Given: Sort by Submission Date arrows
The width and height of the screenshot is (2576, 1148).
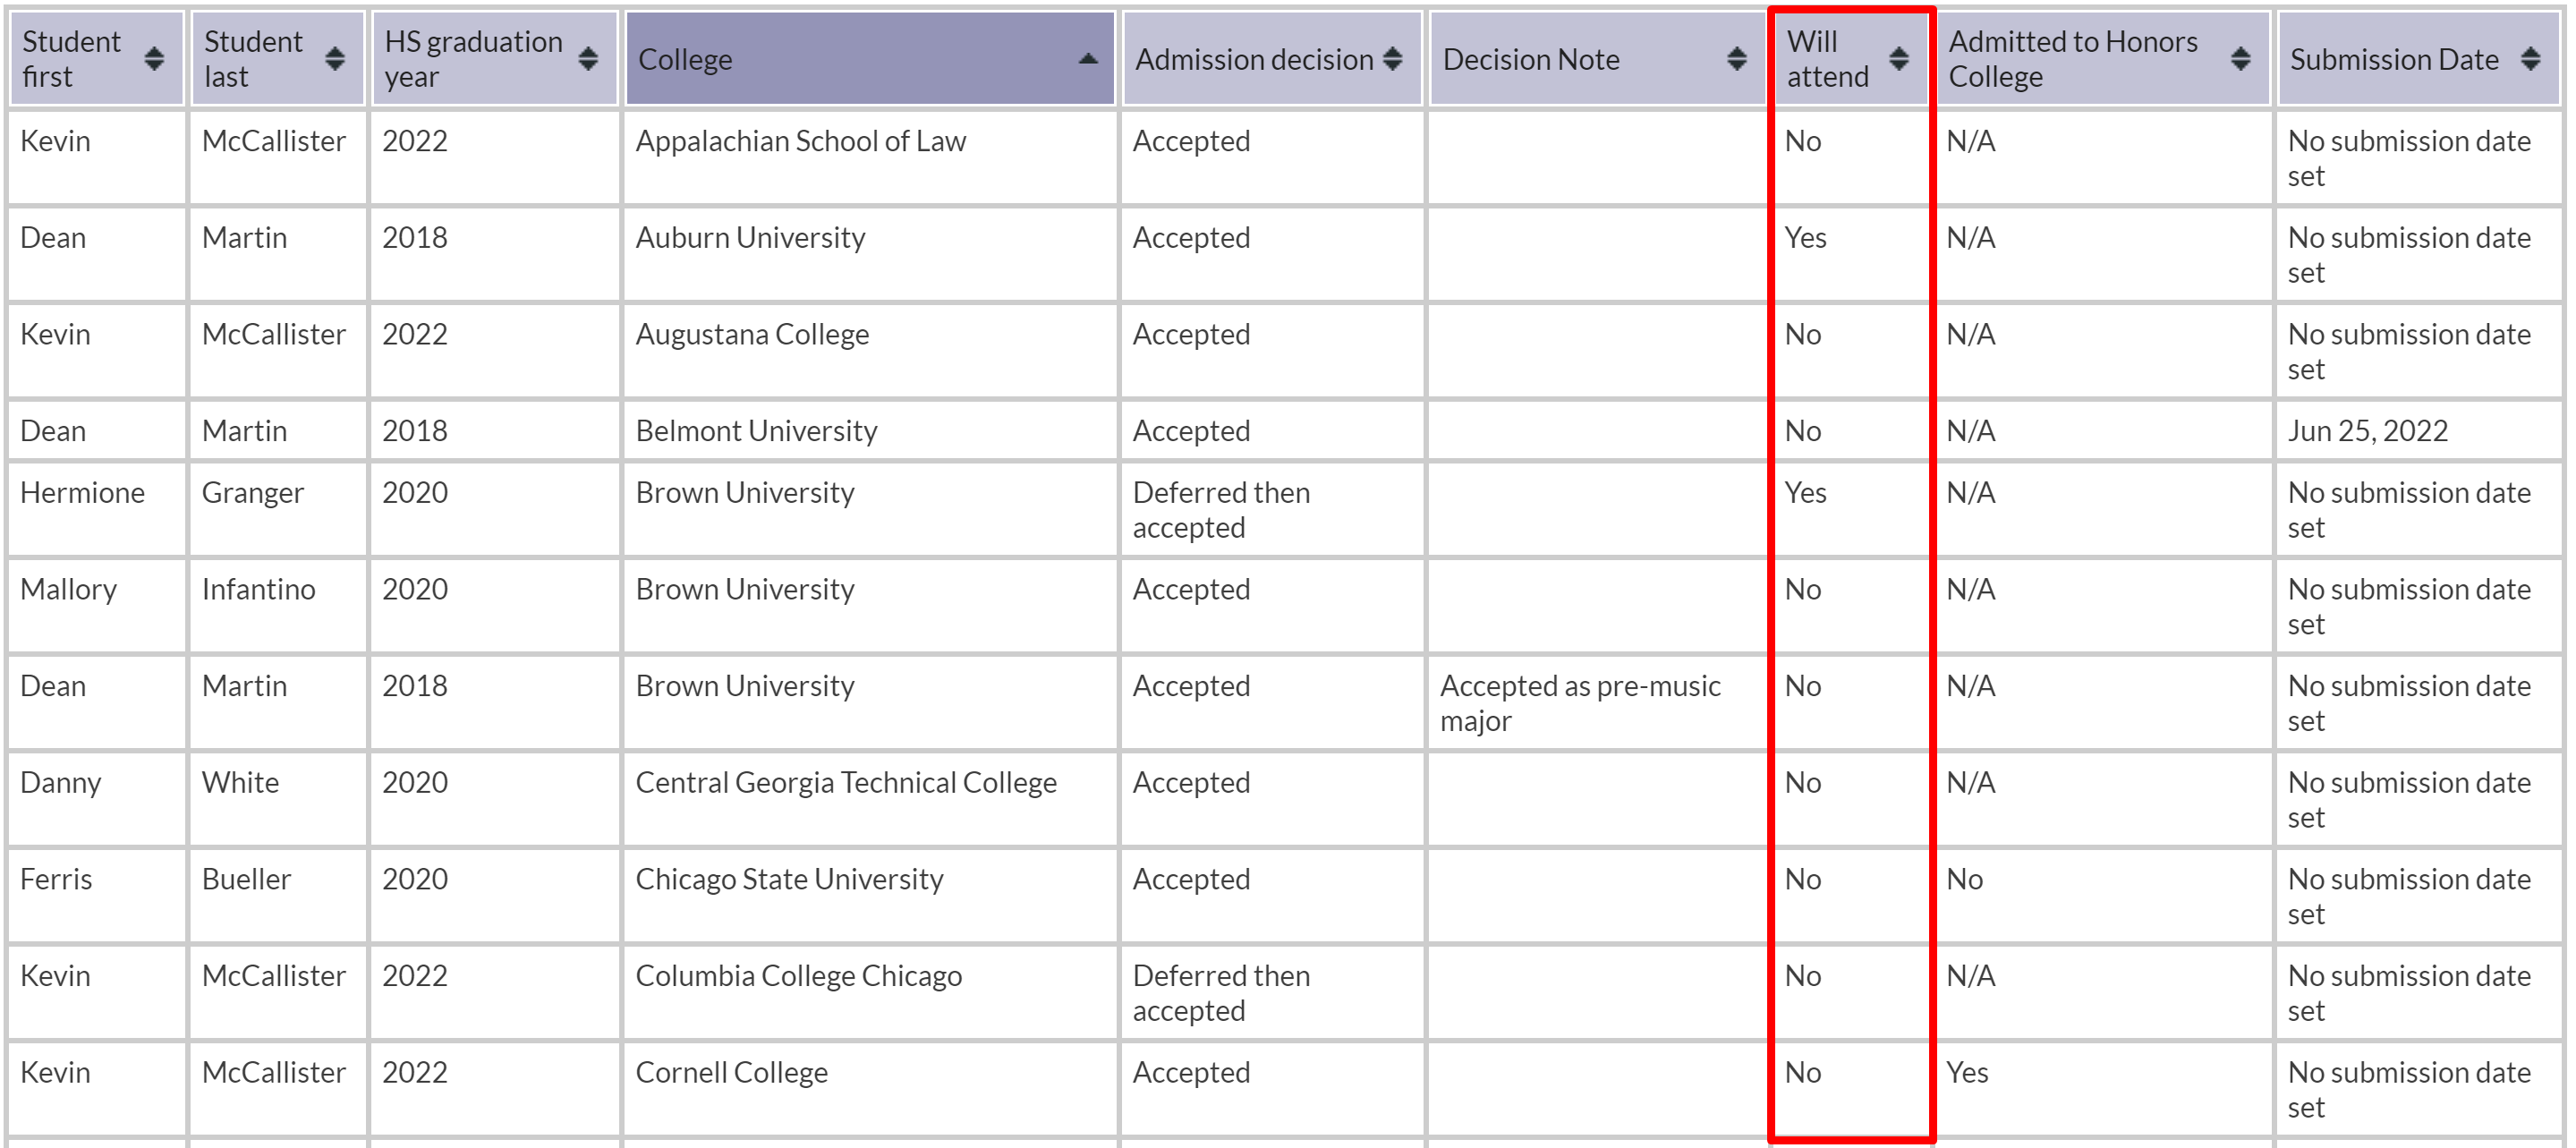Looking at the screenshot, I should point(2530,59).
